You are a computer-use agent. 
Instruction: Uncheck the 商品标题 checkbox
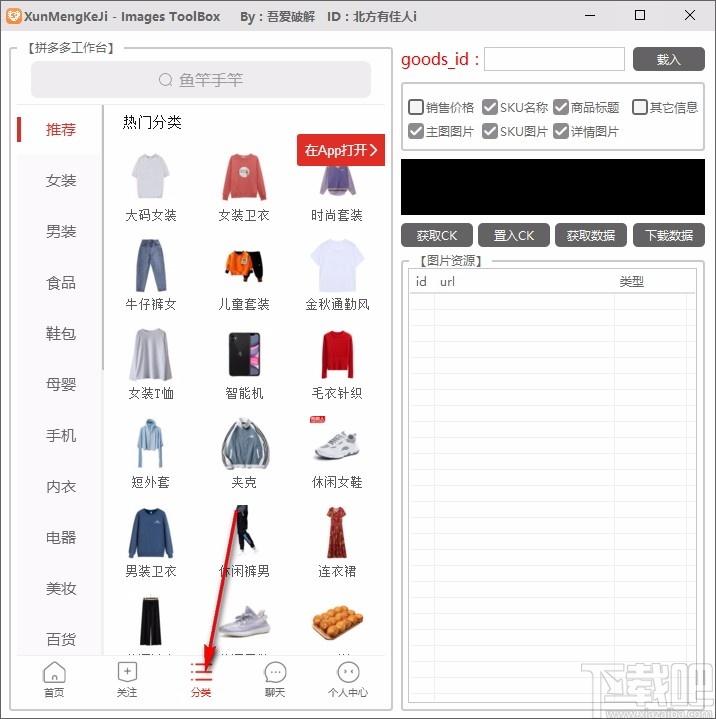(x=561, y=107)
